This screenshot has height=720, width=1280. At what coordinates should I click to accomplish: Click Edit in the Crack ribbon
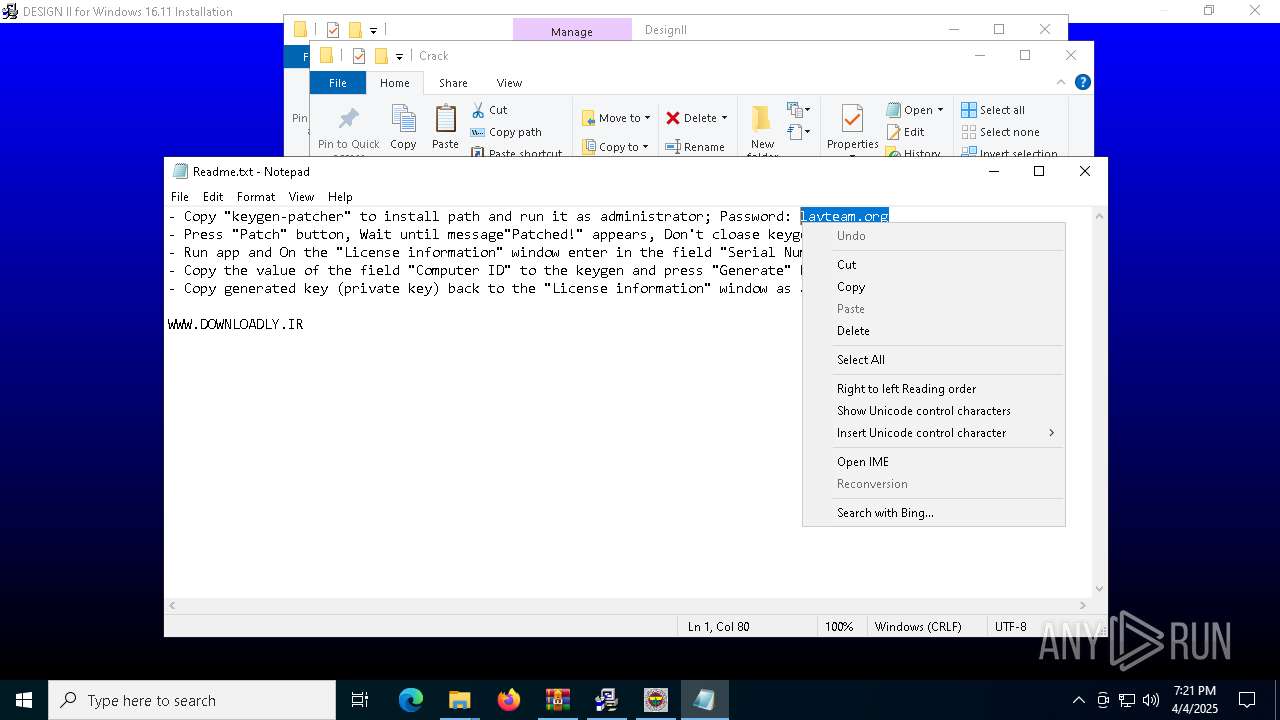[x=905, y=132]
